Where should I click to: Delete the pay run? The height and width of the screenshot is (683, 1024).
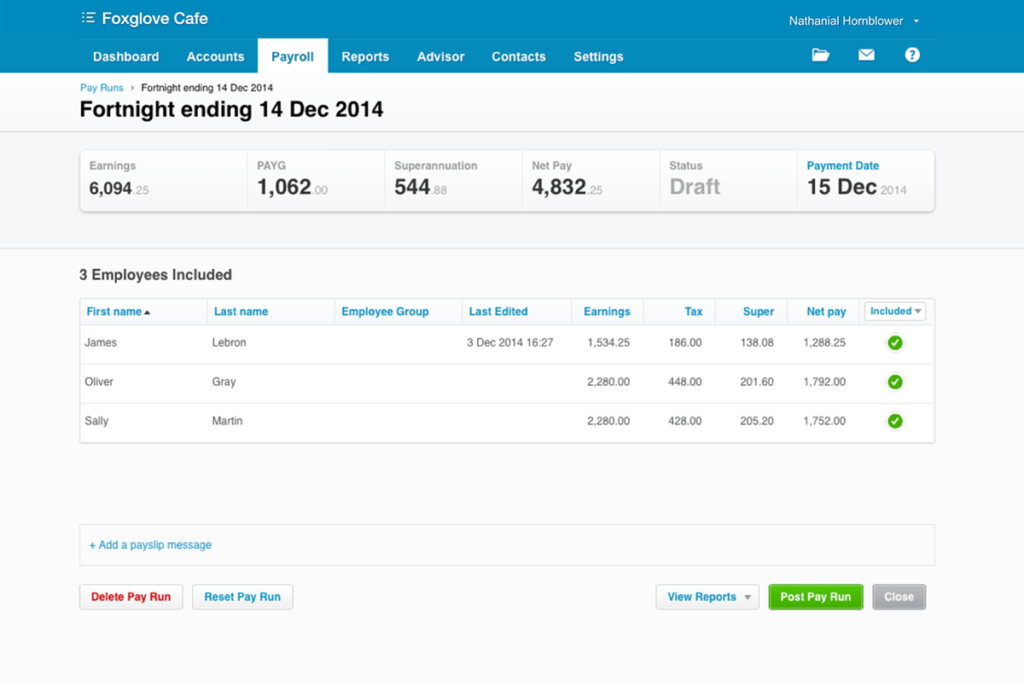click(130, 596)
